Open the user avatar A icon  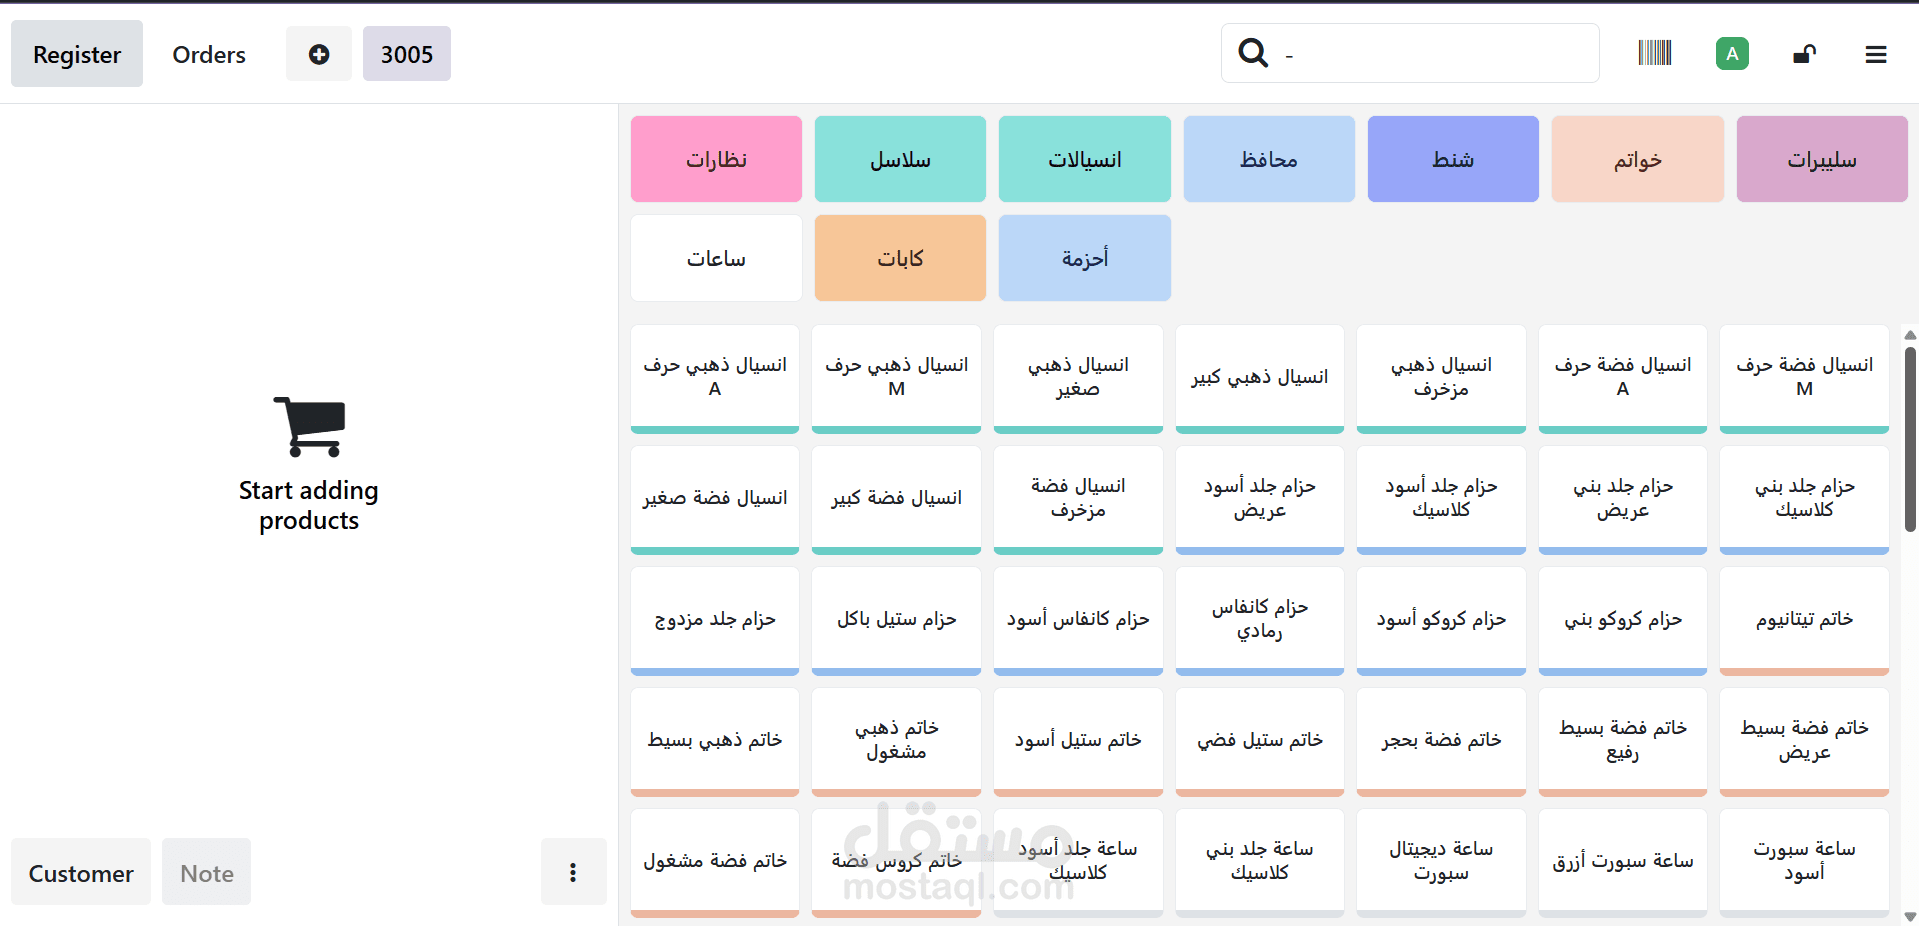[x=1732, y=54]
